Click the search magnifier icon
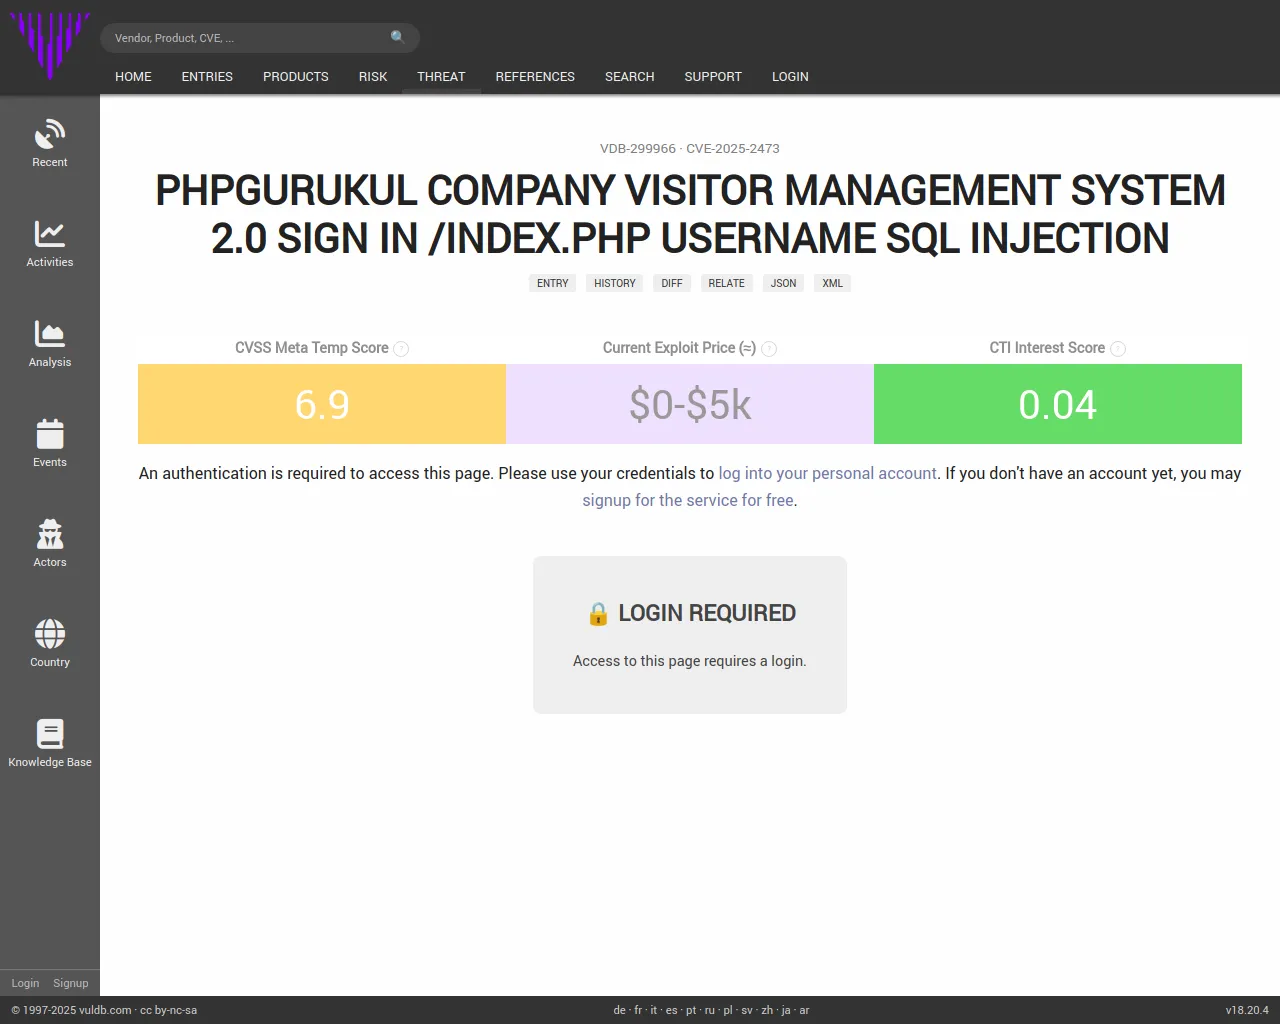This screenshot has width=1280, height=1024. click(x=398, y=37)
